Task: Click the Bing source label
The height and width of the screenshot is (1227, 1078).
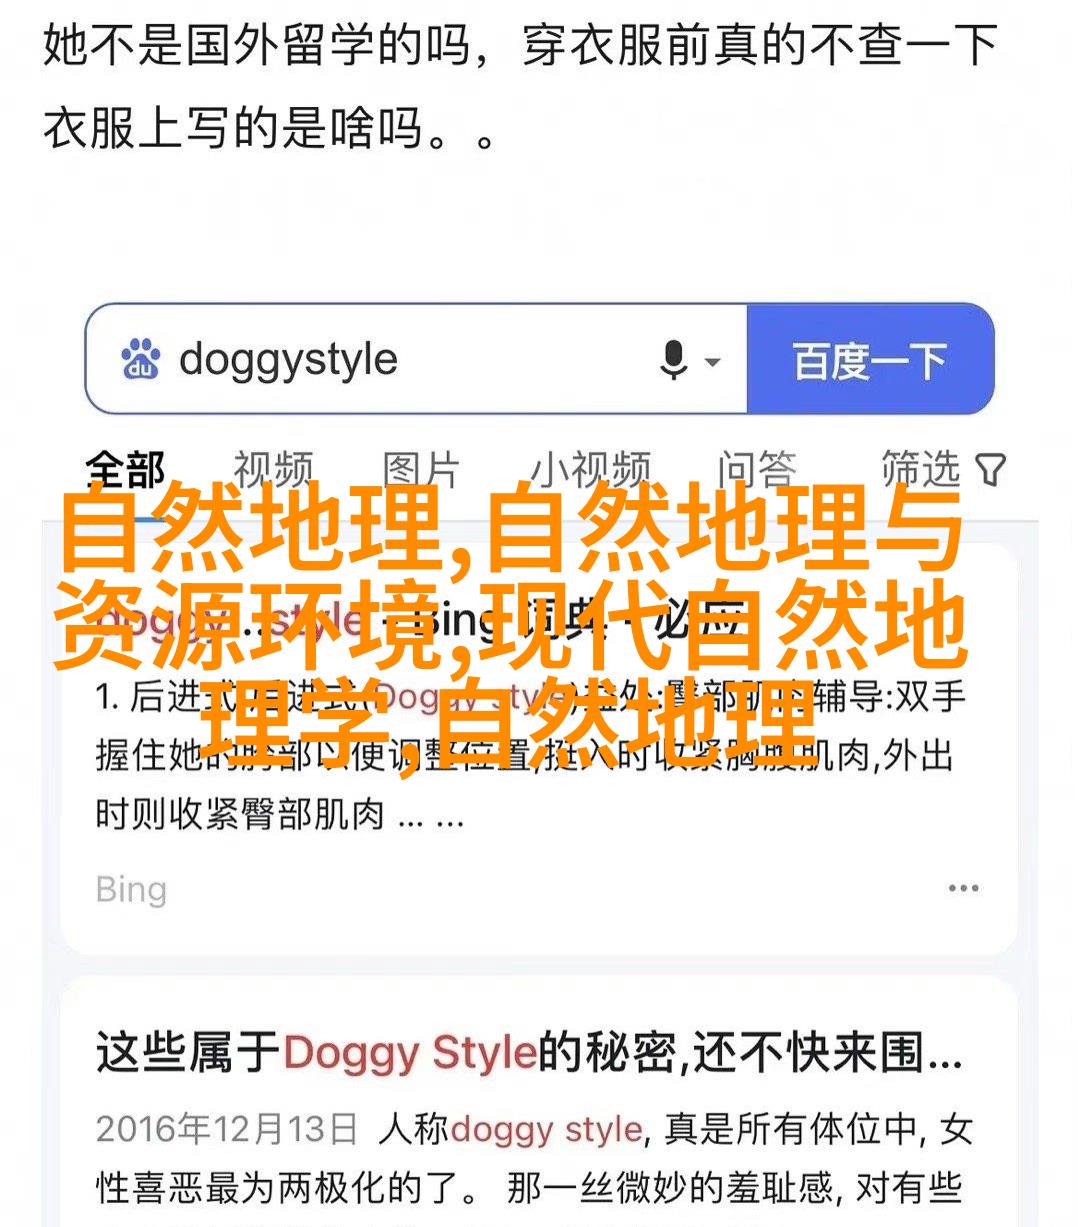Action: [131, 889]
